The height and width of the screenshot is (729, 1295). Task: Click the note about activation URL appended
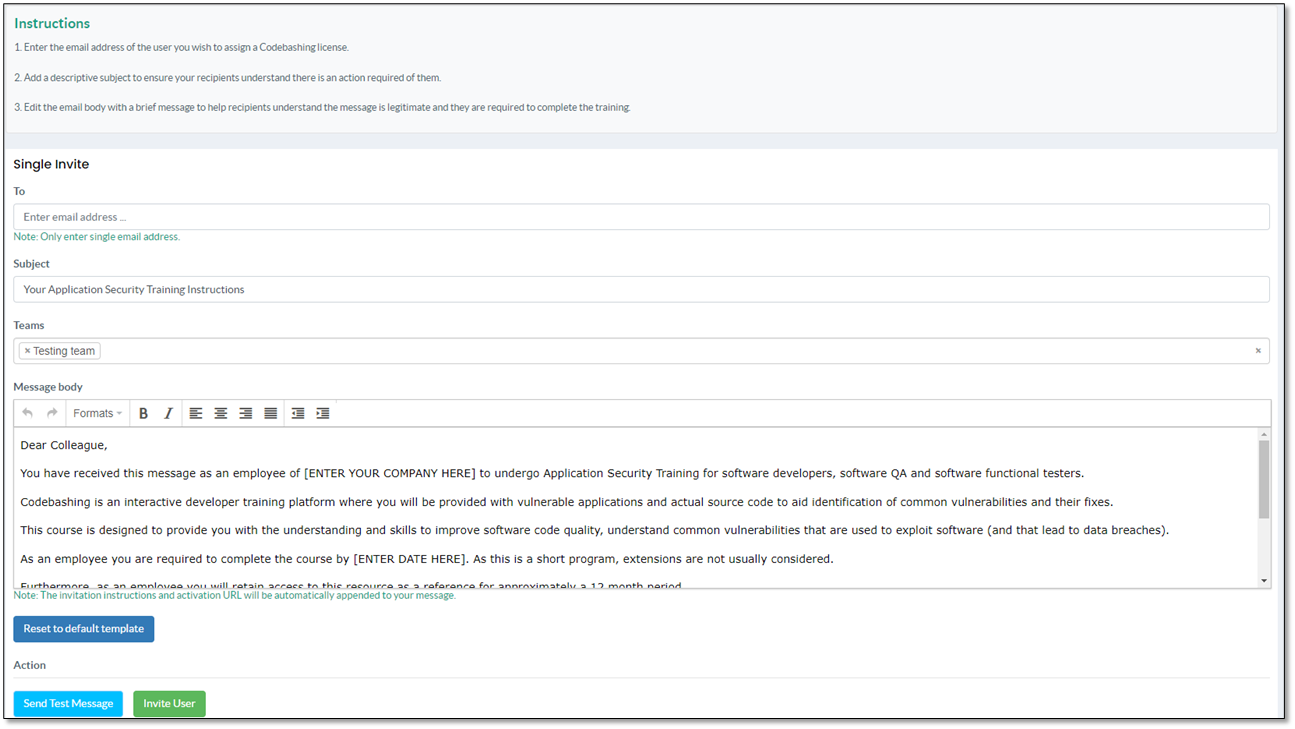click(235, 595)
